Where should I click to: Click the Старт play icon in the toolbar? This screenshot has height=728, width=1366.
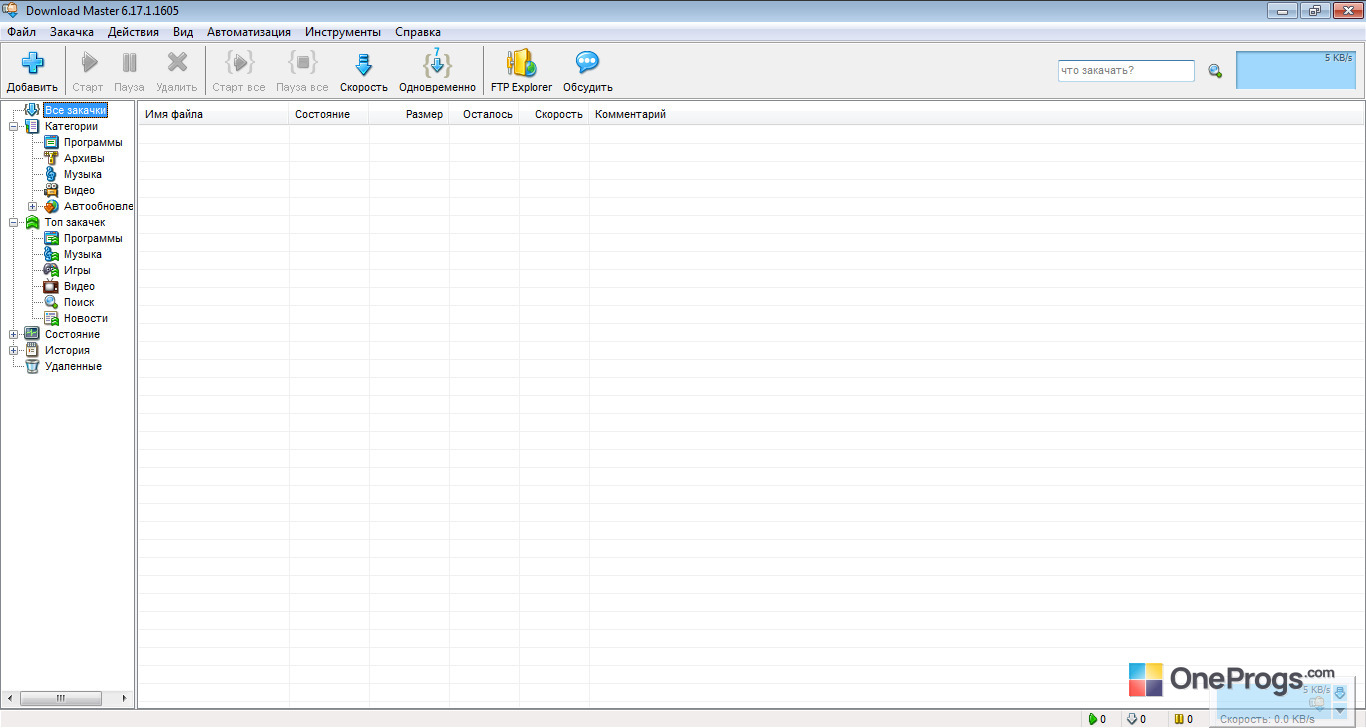pyautogui.click(x=88, y=63)
